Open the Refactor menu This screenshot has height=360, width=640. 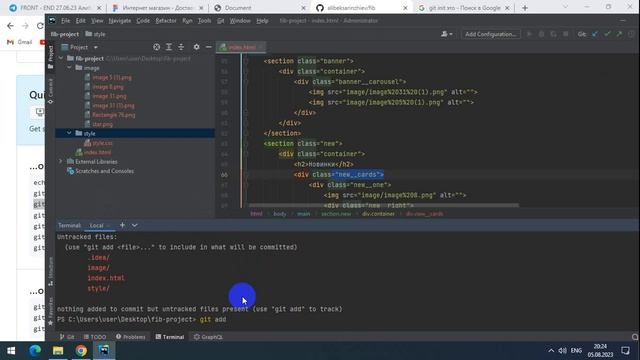click(x=166, y=20)
